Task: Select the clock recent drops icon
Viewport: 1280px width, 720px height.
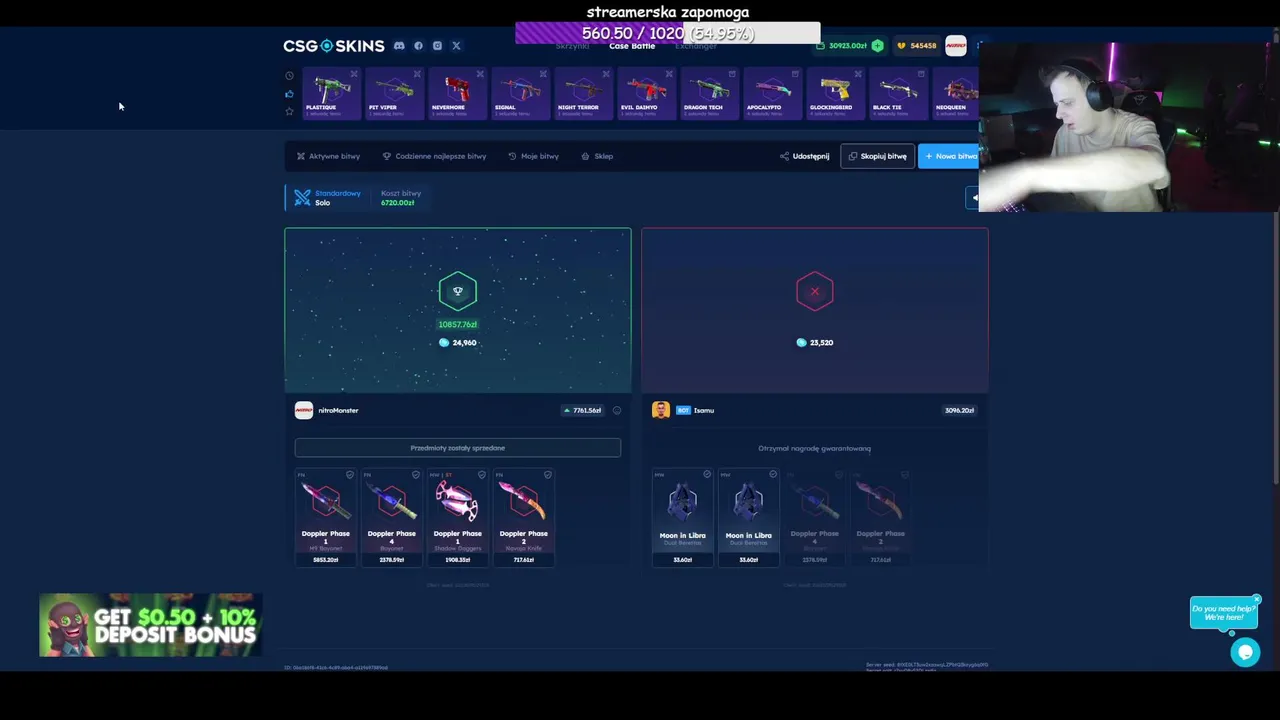Action: coord(289,76)
